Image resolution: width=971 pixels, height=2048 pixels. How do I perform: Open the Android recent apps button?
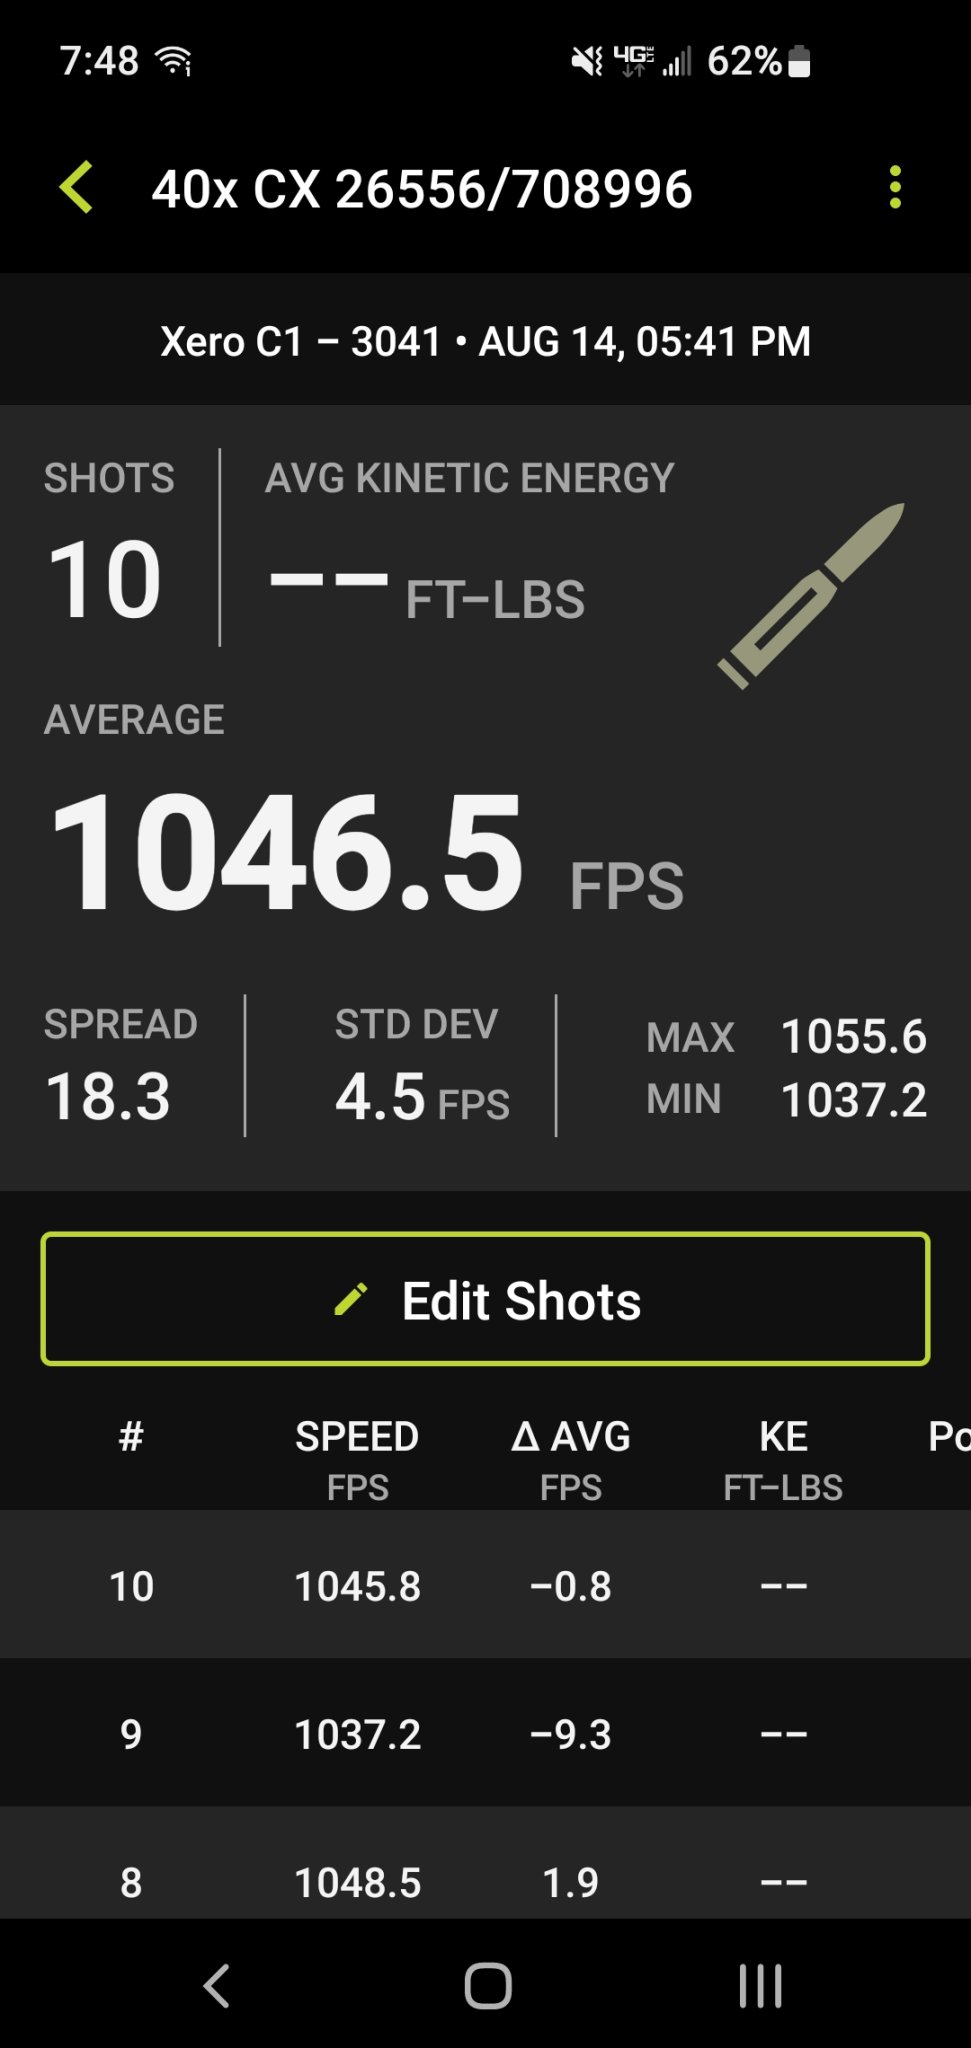tap(760, 1985)
